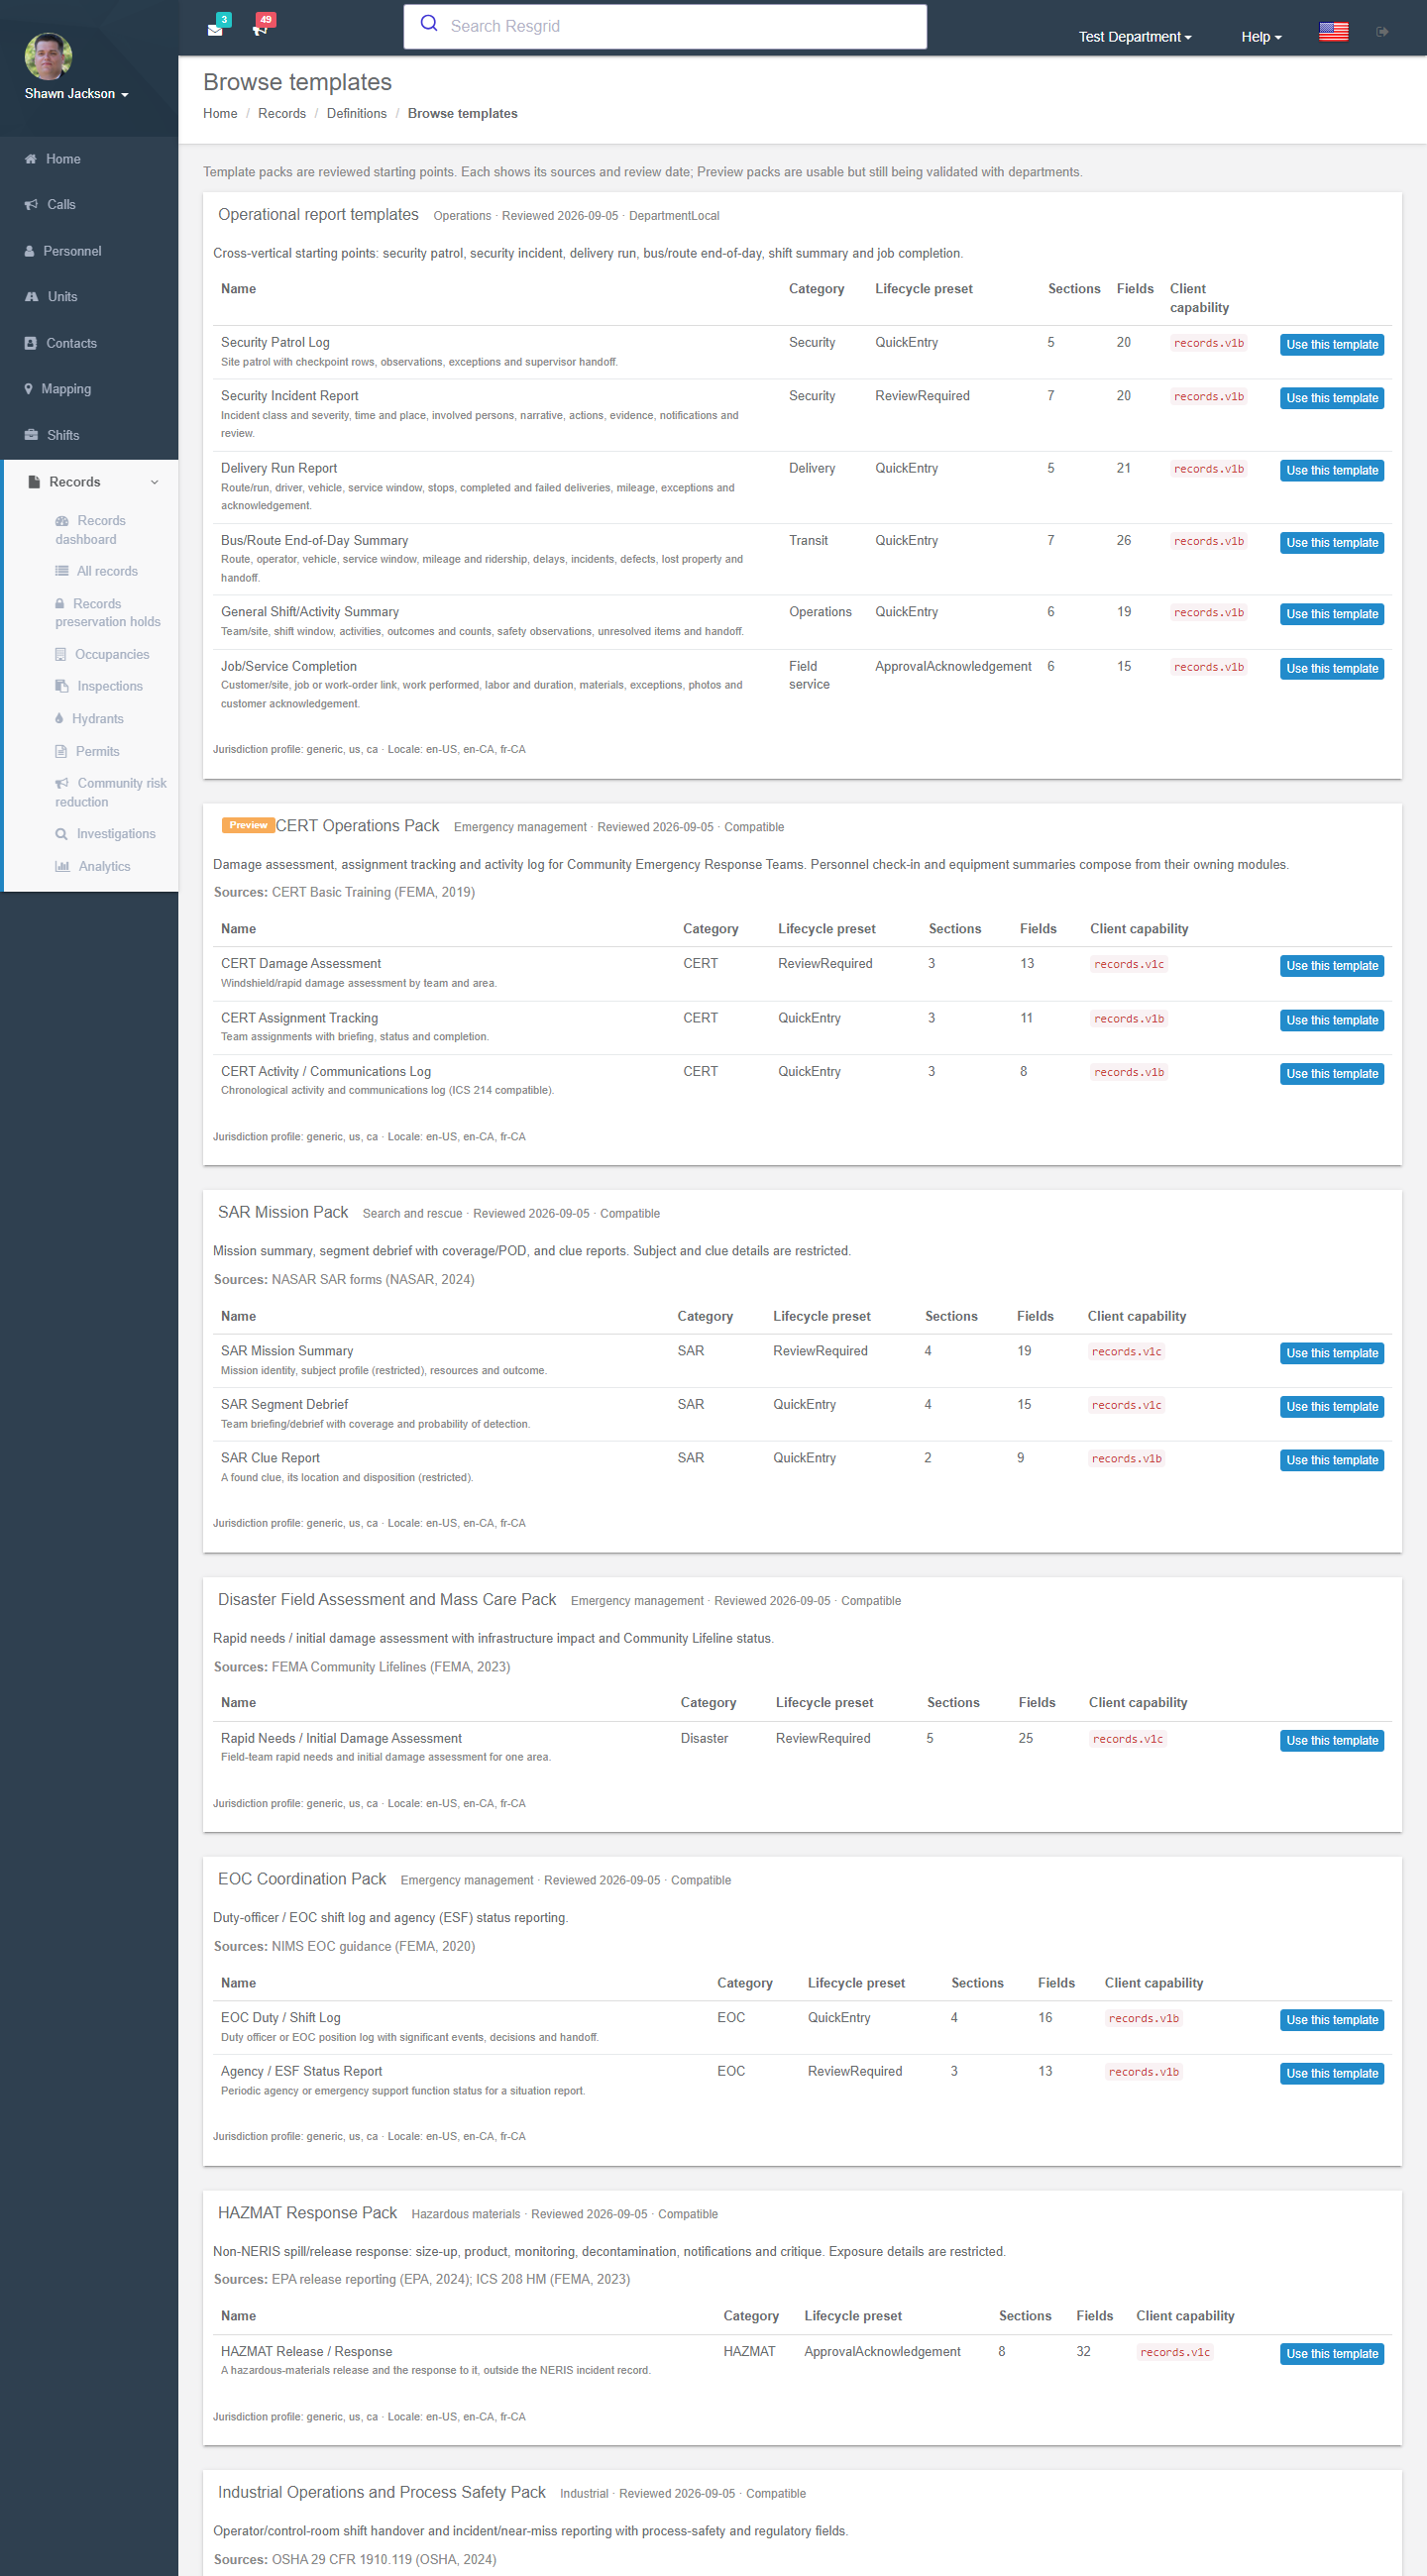Click the Occupancies building icon
Screen dimensions: 1427x2576
point(61,654)
